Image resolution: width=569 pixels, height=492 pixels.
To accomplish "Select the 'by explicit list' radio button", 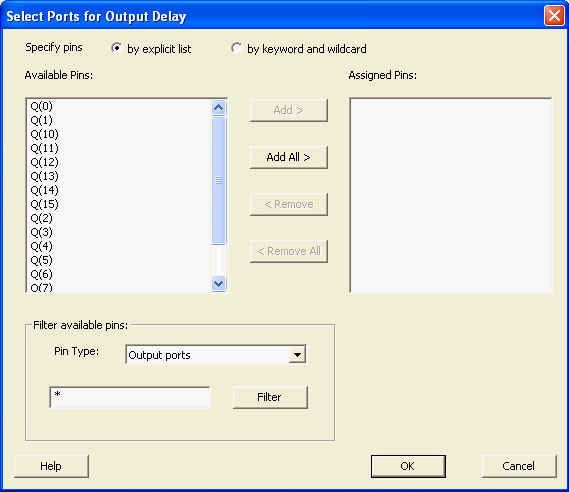I will coord(116,48).
